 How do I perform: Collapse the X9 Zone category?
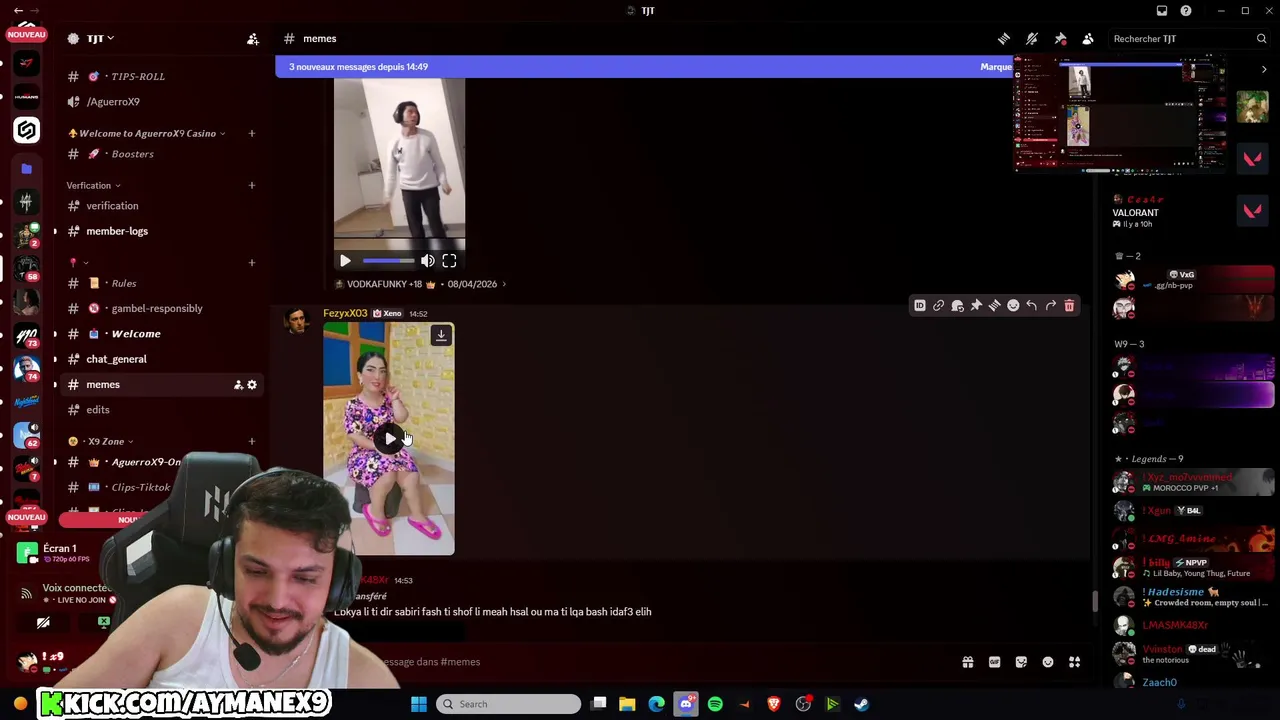pos(101,441)
